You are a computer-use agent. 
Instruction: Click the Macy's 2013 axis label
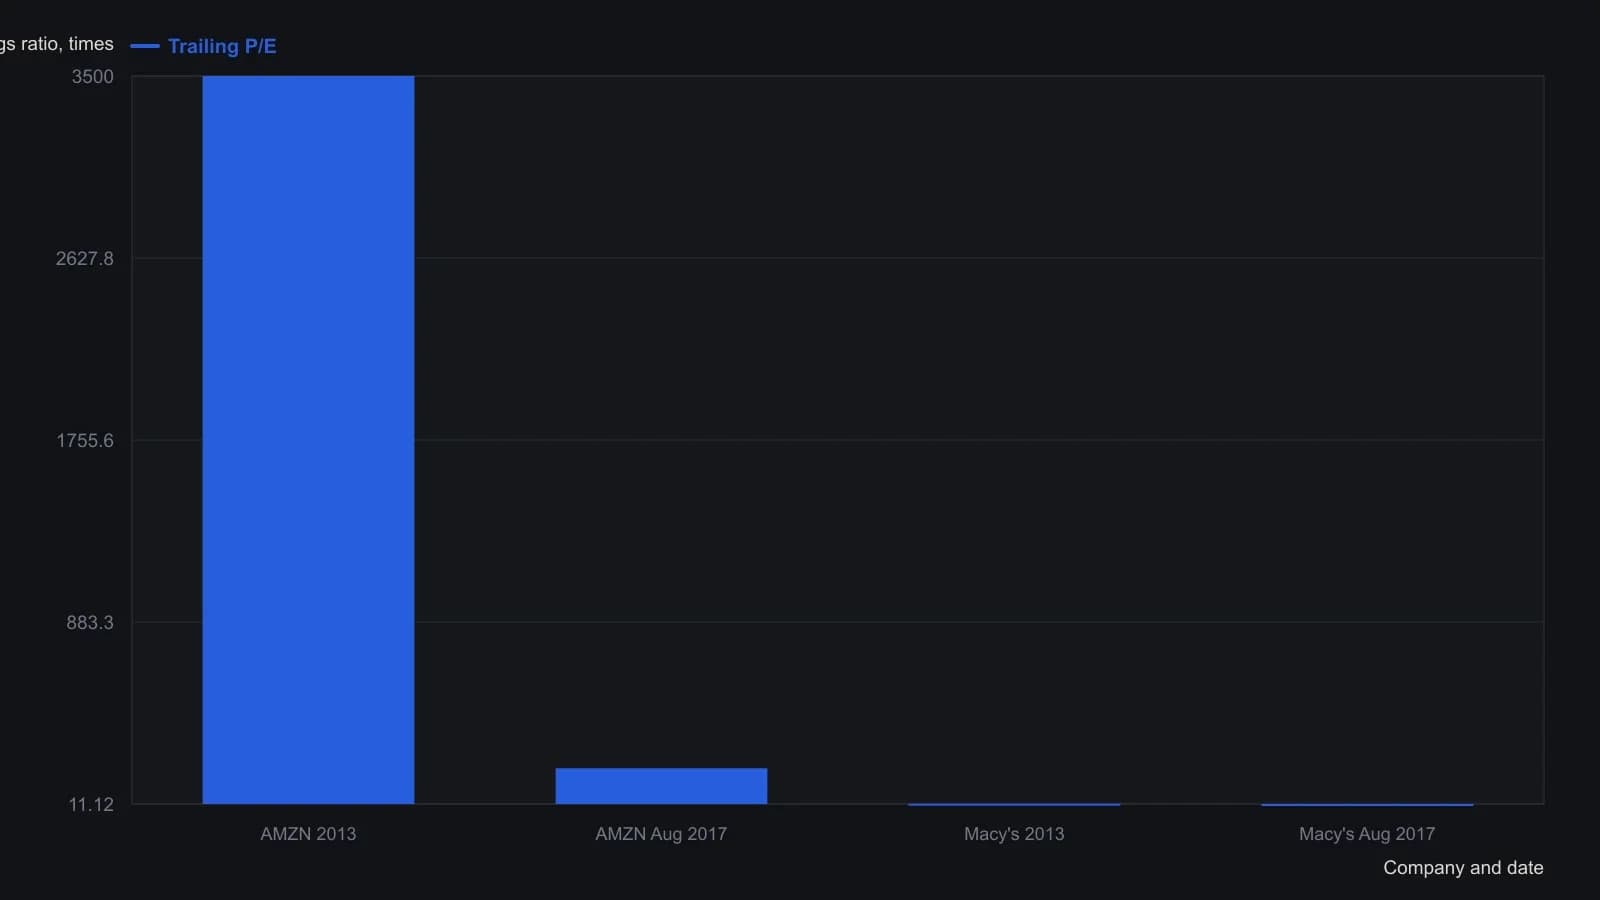point(1014,834)
